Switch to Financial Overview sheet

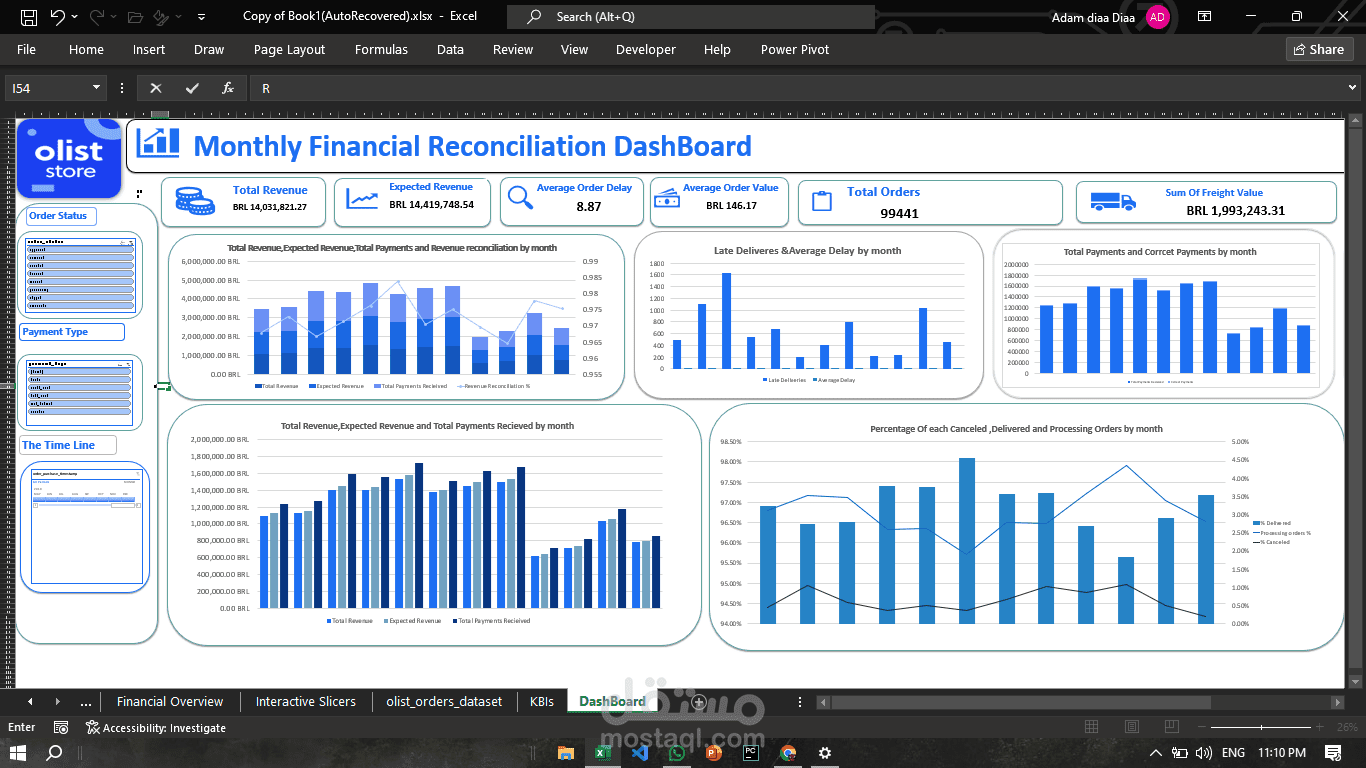170,702
